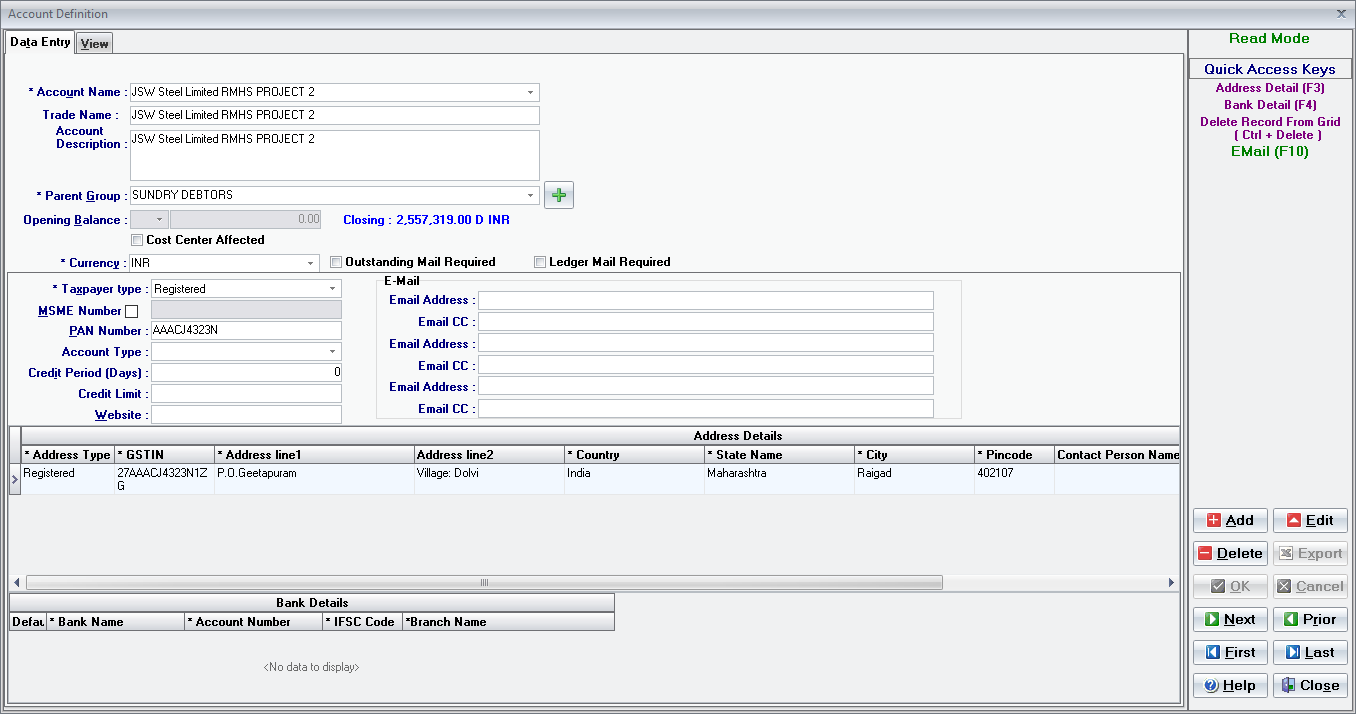Click the Raigad city cell

[914, 479]
